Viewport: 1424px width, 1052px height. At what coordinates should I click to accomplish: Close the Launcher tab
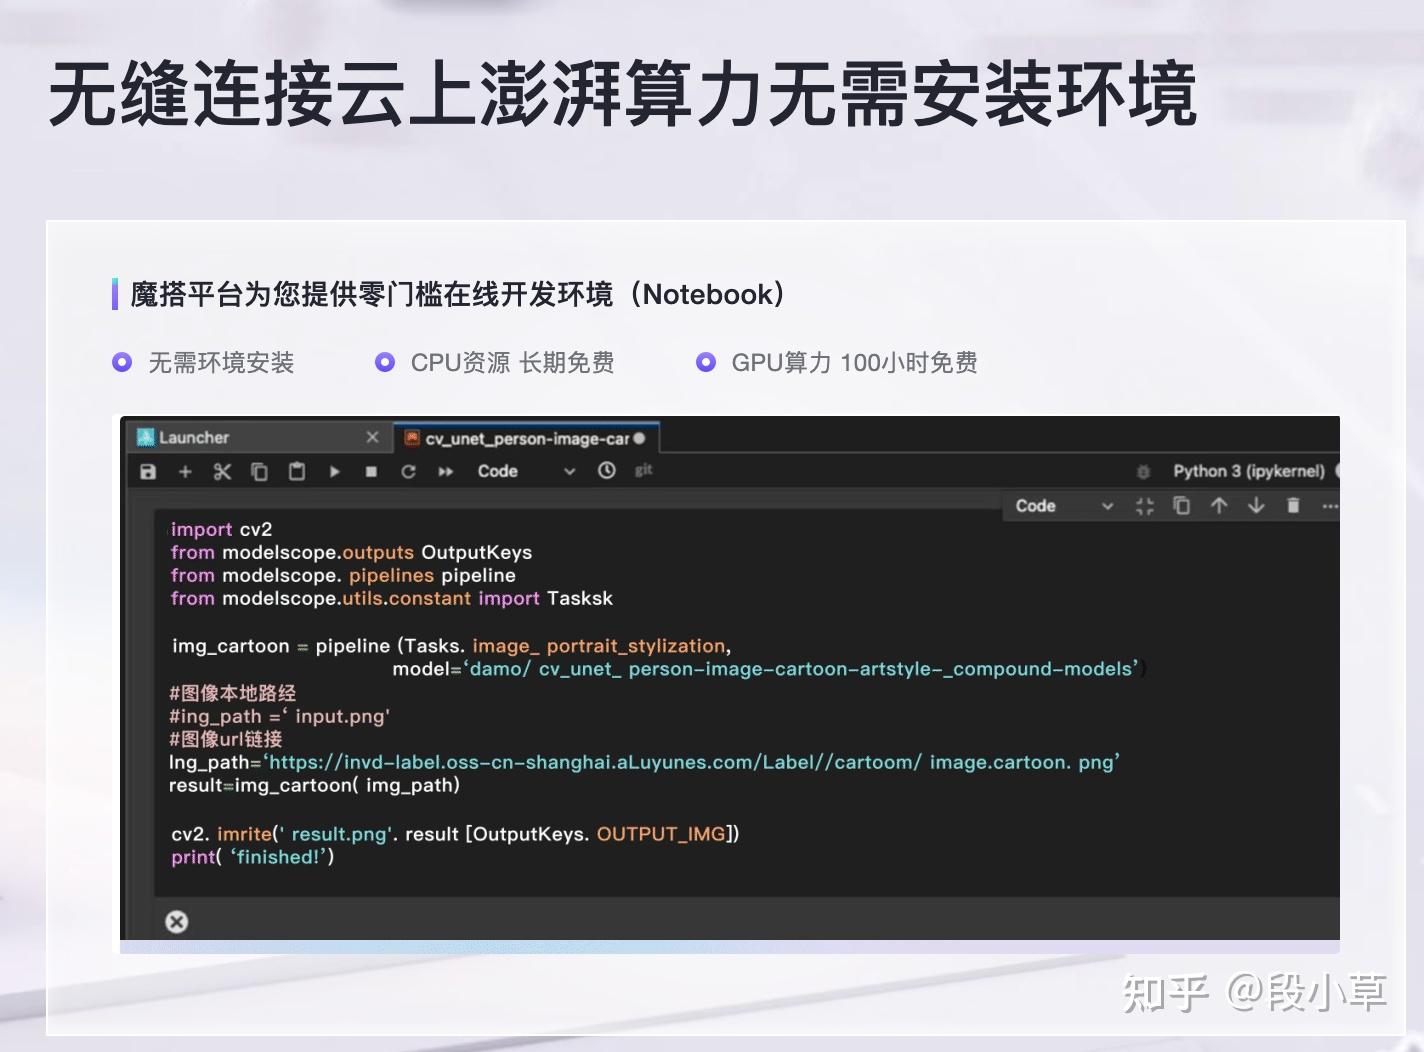click(x=372, y=437)
